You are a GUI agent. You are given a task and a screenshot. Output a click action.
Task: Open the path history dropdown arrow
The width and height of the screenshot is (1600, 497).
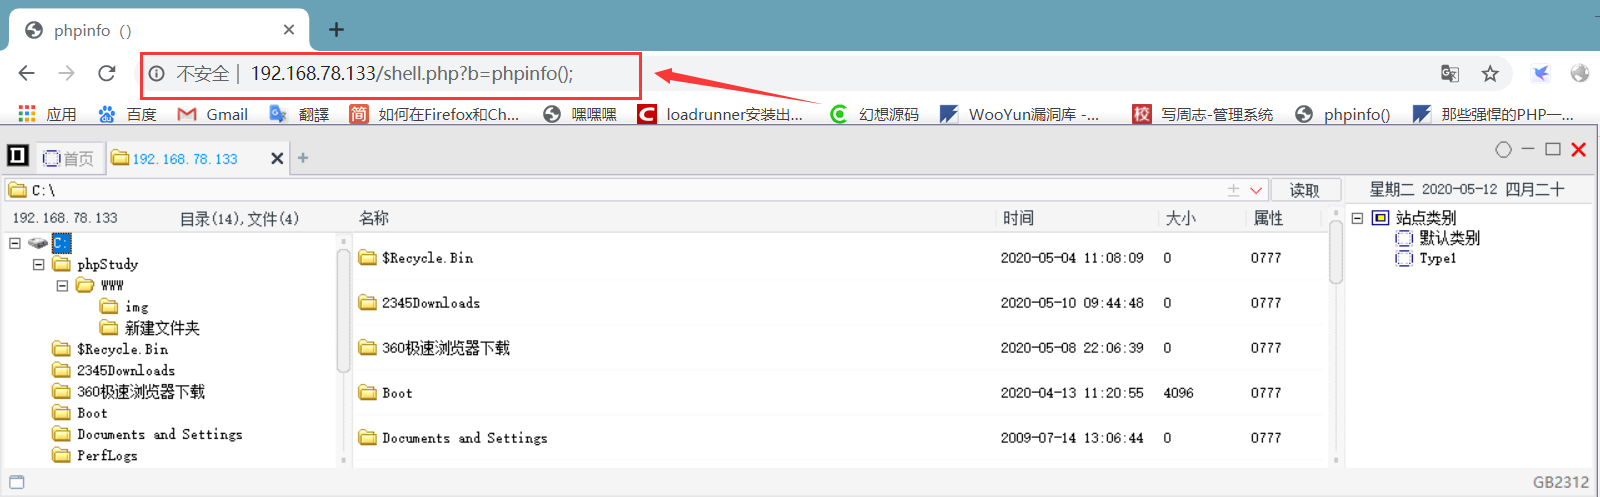[x=1256, y=190]
